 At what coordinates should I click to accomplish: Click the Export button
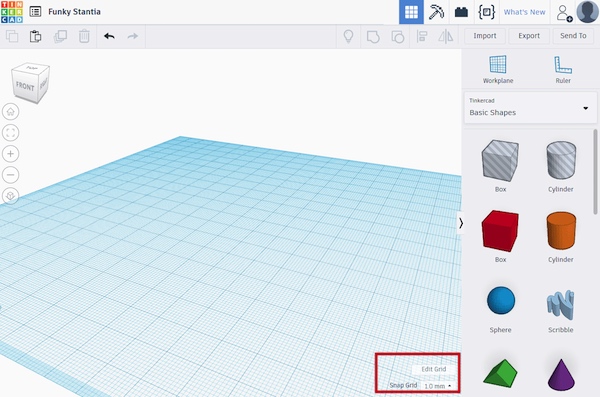[x=529, y=36]
